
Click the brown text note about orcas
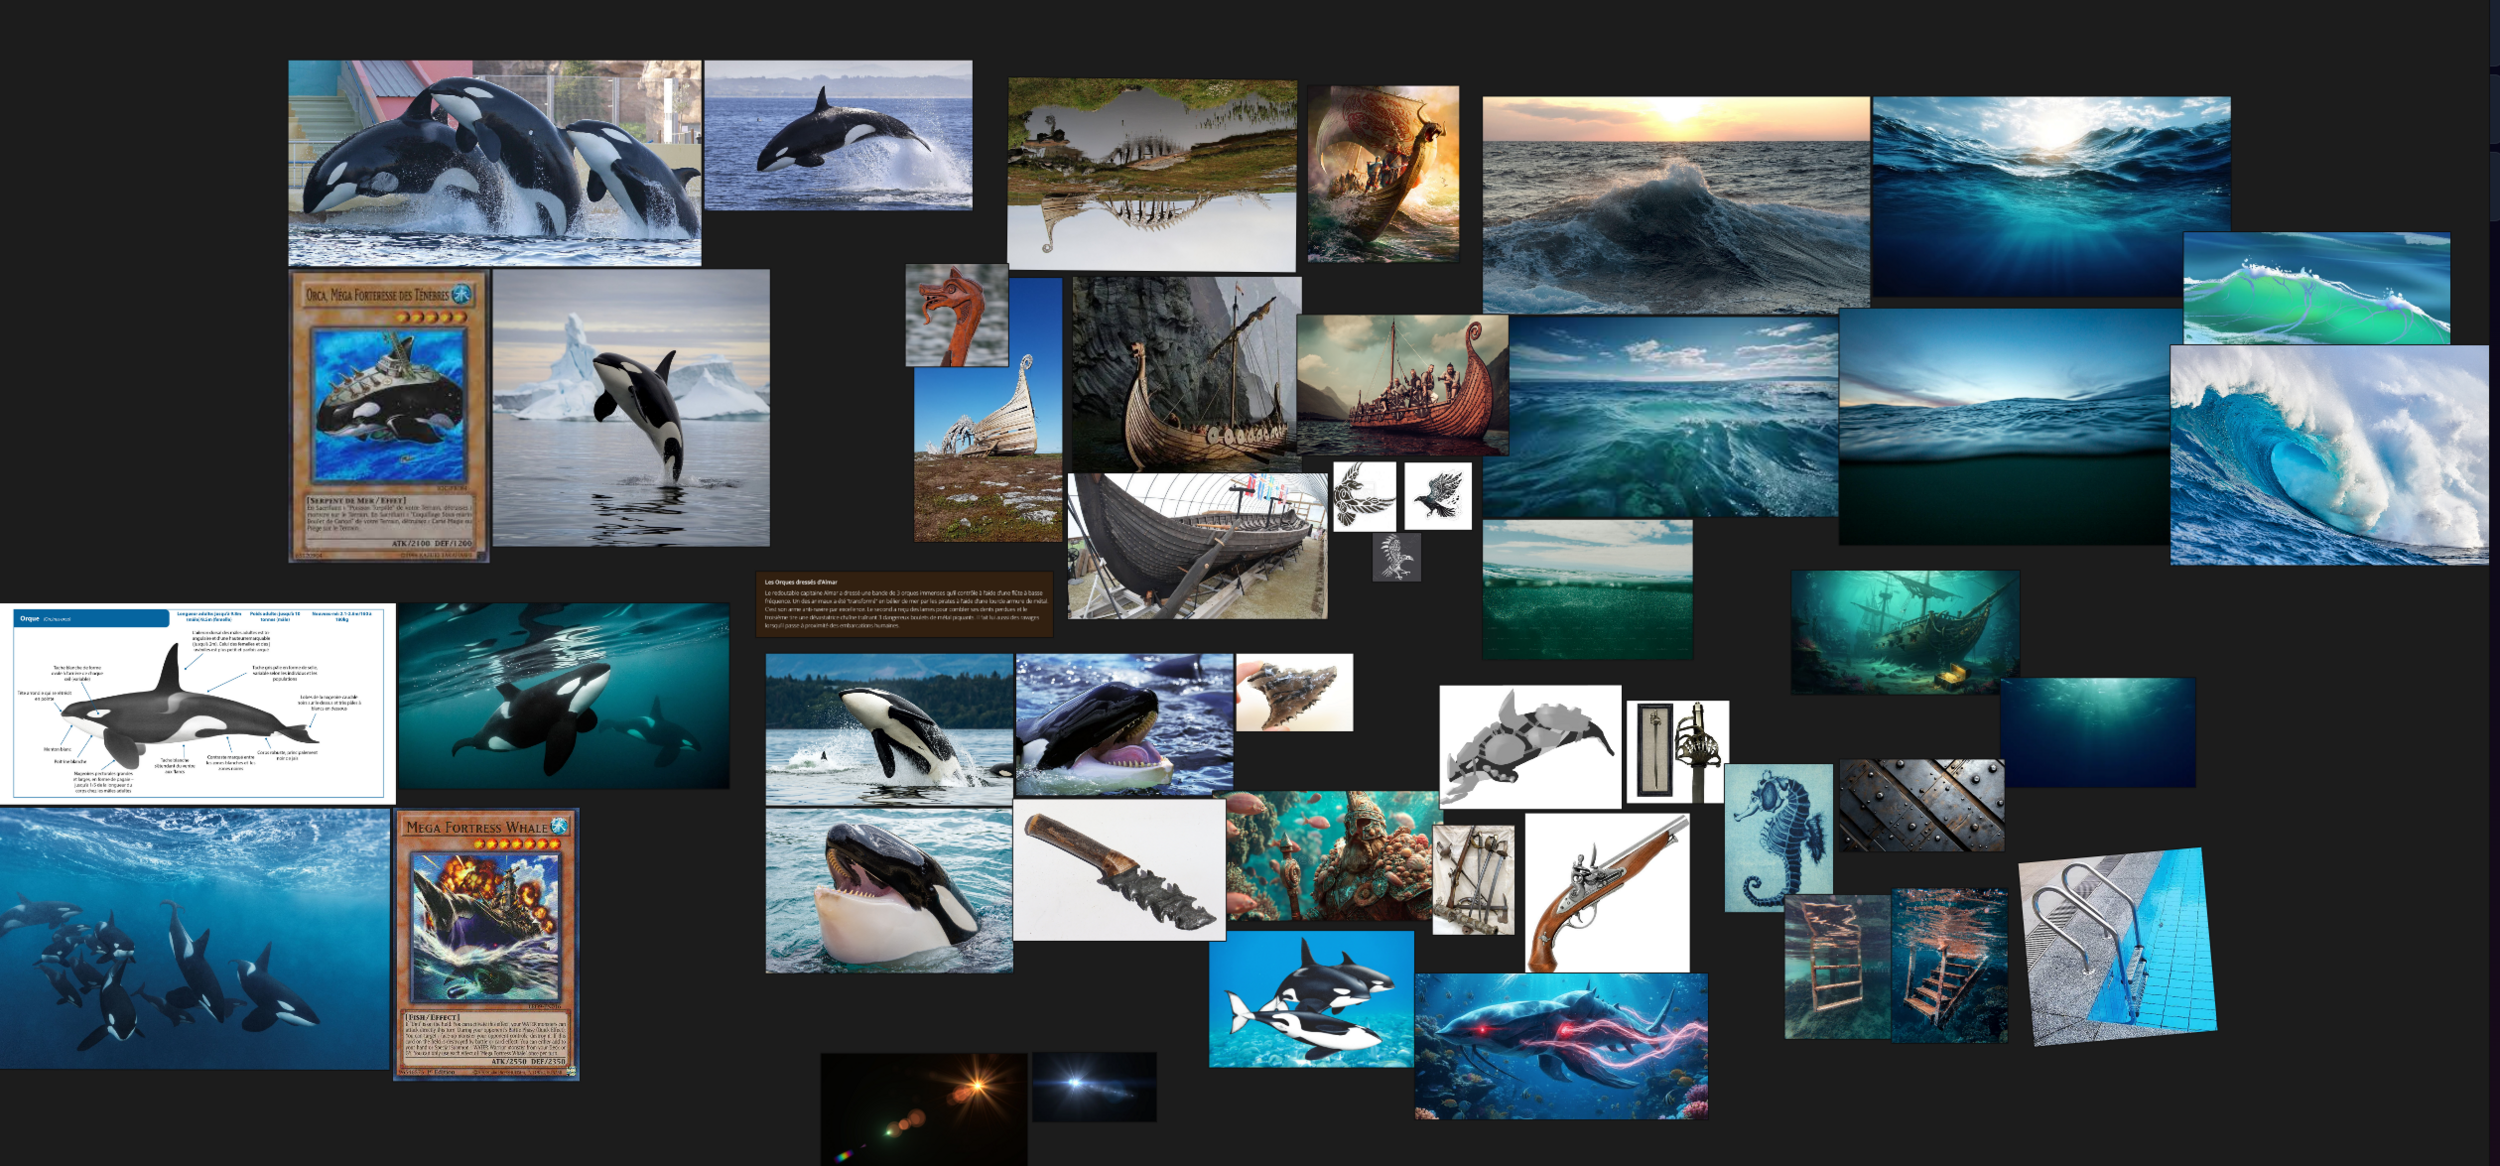pyautogui.click(x=903, y=604)
